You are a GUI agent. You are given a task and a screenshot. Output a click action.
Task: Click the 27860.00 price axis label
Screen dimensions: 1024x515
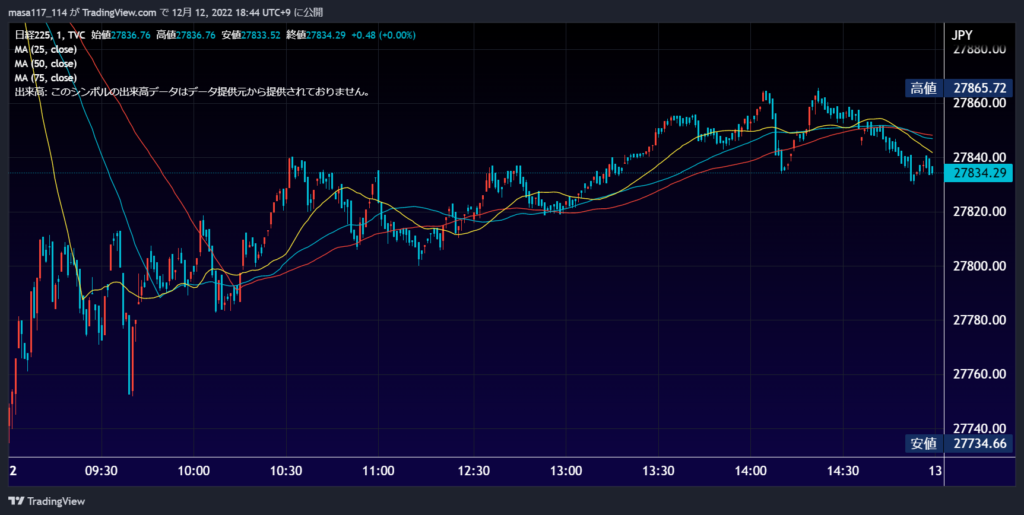coord(979,103)
